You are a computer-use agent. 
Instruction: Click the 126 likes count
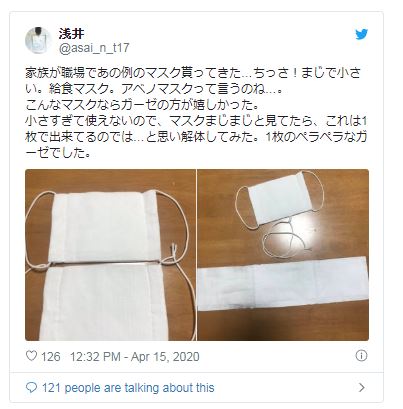pyautogui.click(x=51, y=356)
